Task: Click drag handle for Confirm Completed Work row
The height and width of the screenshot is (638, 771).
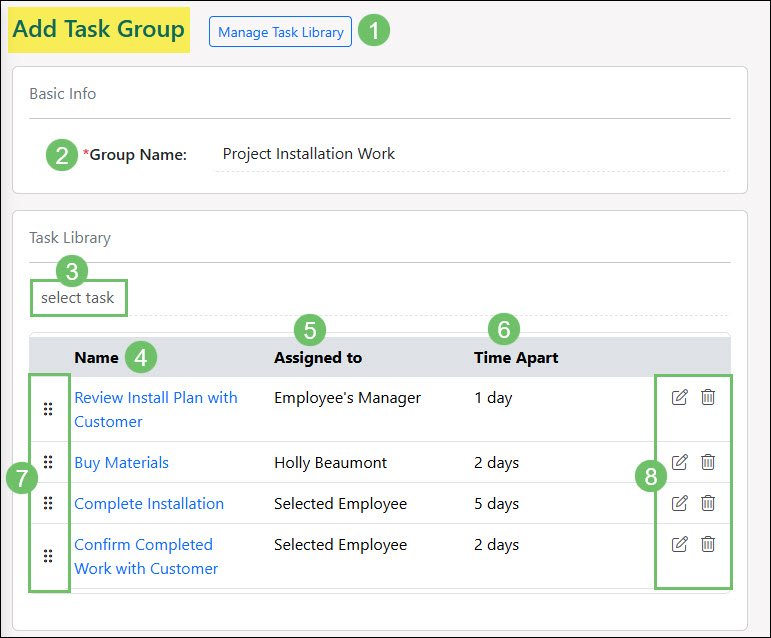Action: click(48, 556)
